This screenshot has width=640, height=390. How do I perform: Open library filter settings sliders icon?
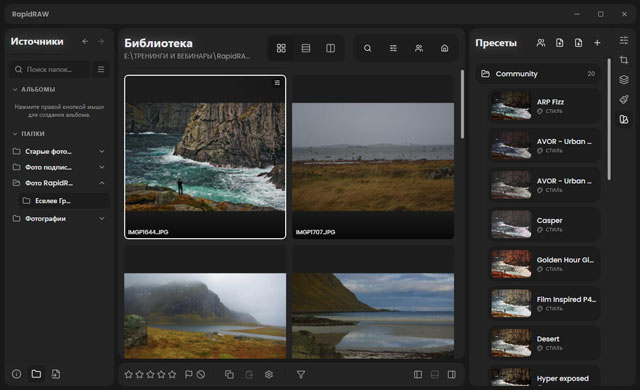pyautogui.click(x=393, y=48)
